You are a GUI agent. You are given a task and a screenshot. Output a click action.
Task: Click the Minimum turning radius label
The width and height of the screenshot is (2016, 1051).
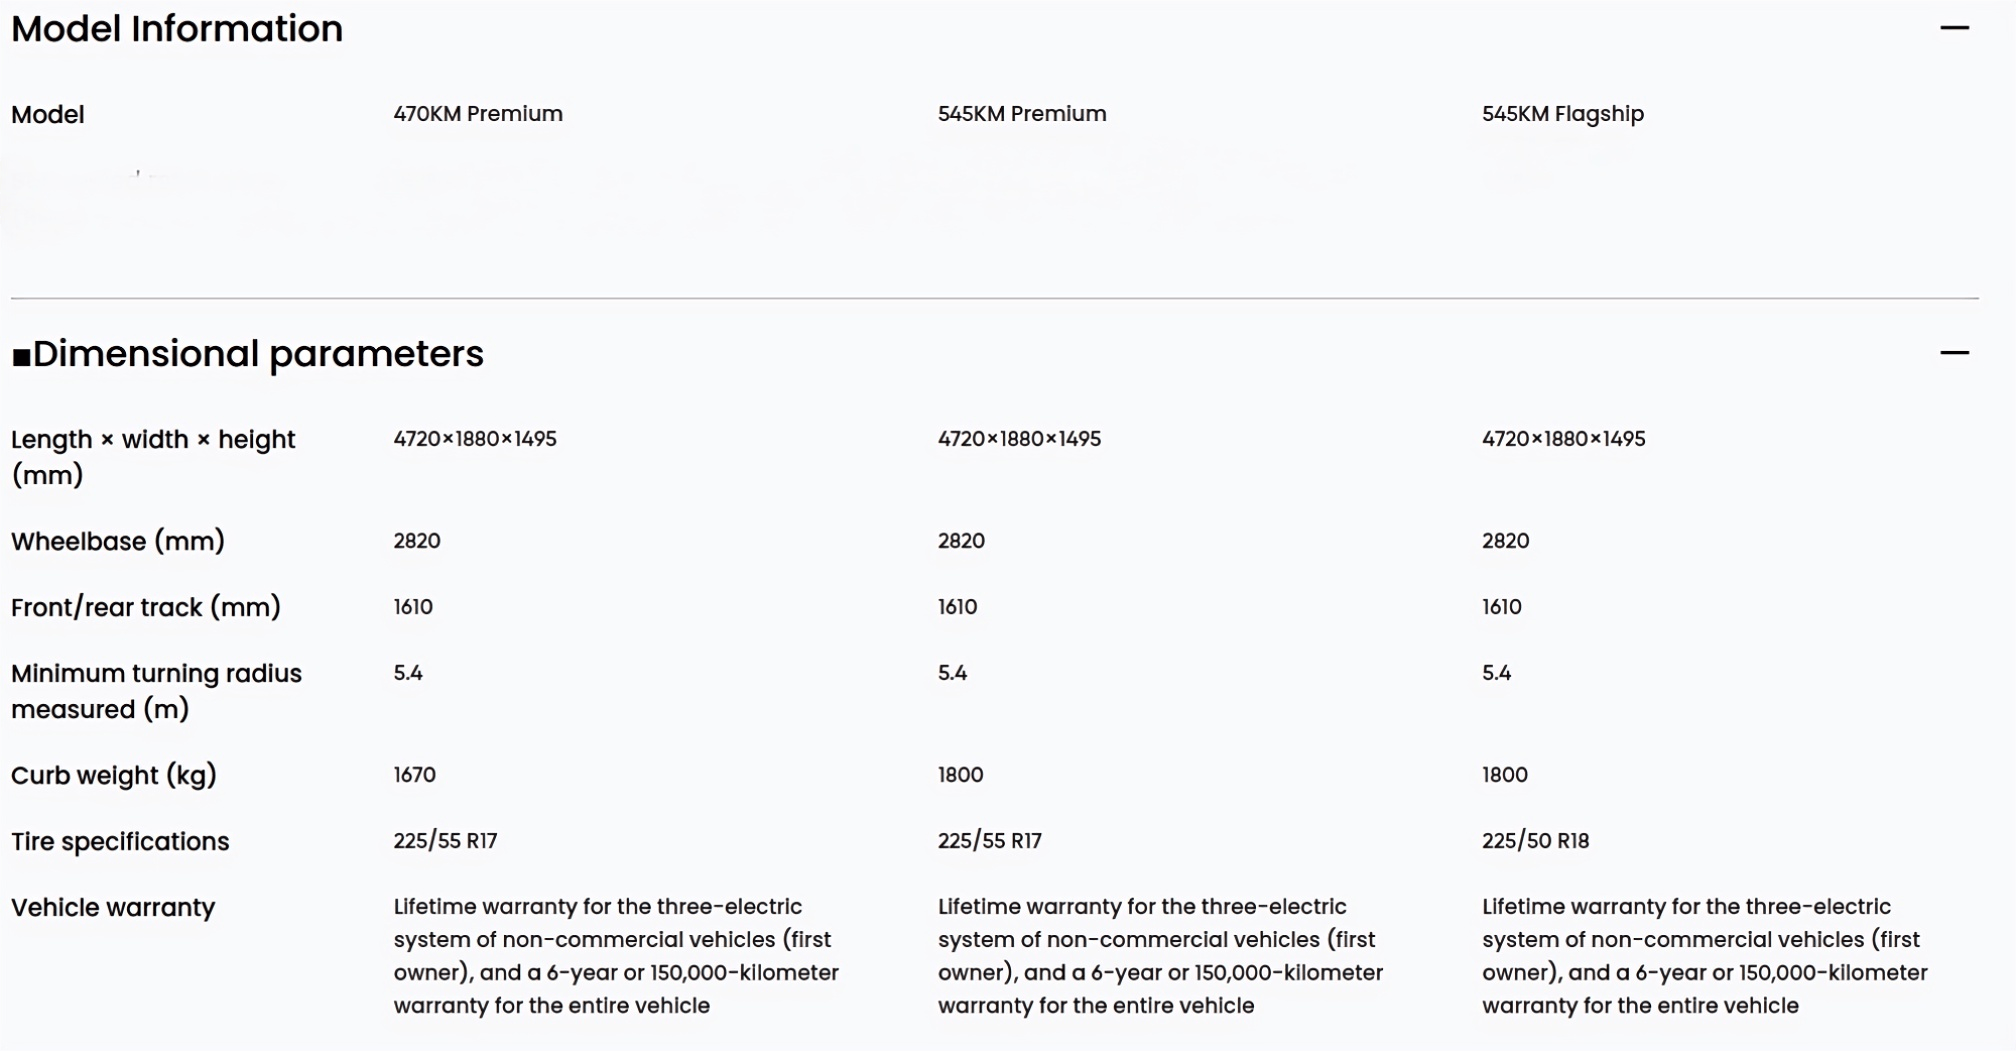click(156, 691)
